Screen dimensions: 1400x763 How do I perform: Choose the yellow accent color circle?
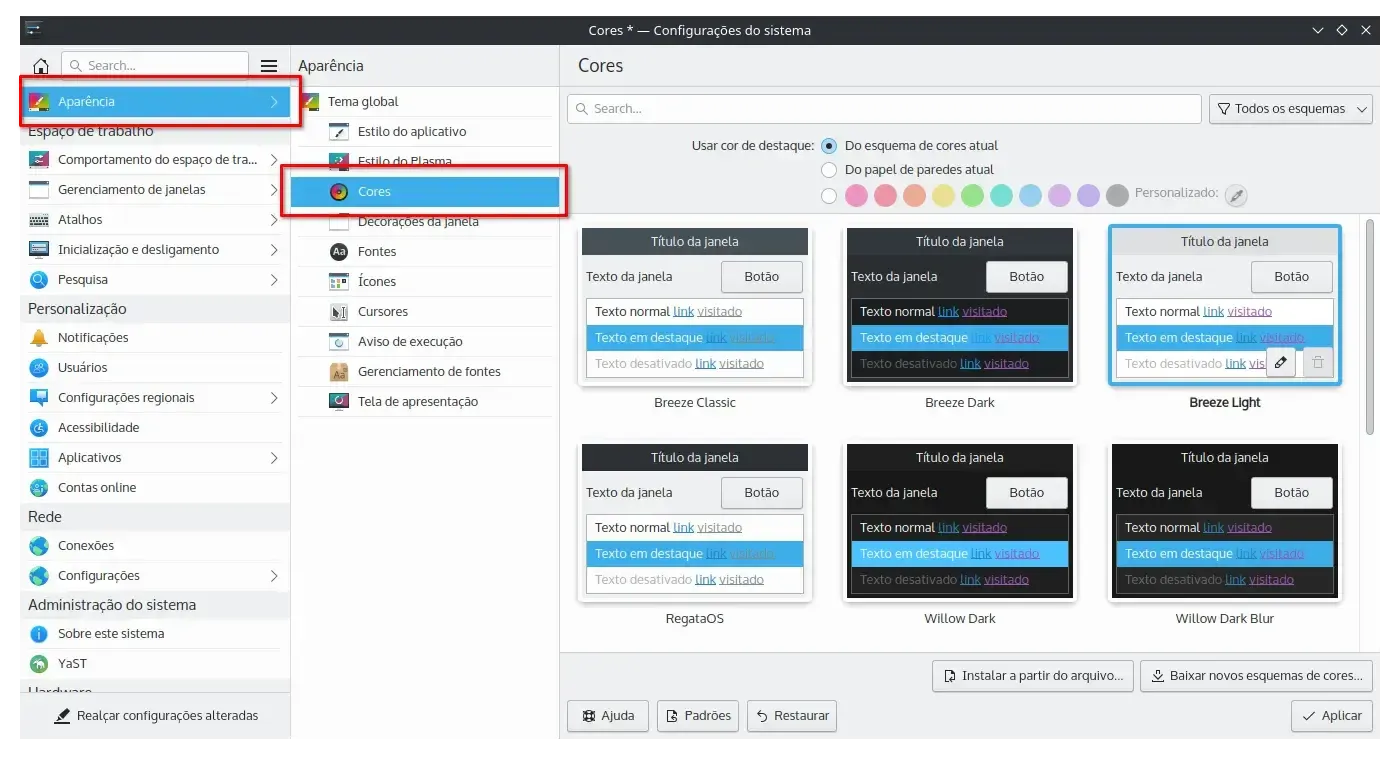pyautogui.click(x=943, y=195)
